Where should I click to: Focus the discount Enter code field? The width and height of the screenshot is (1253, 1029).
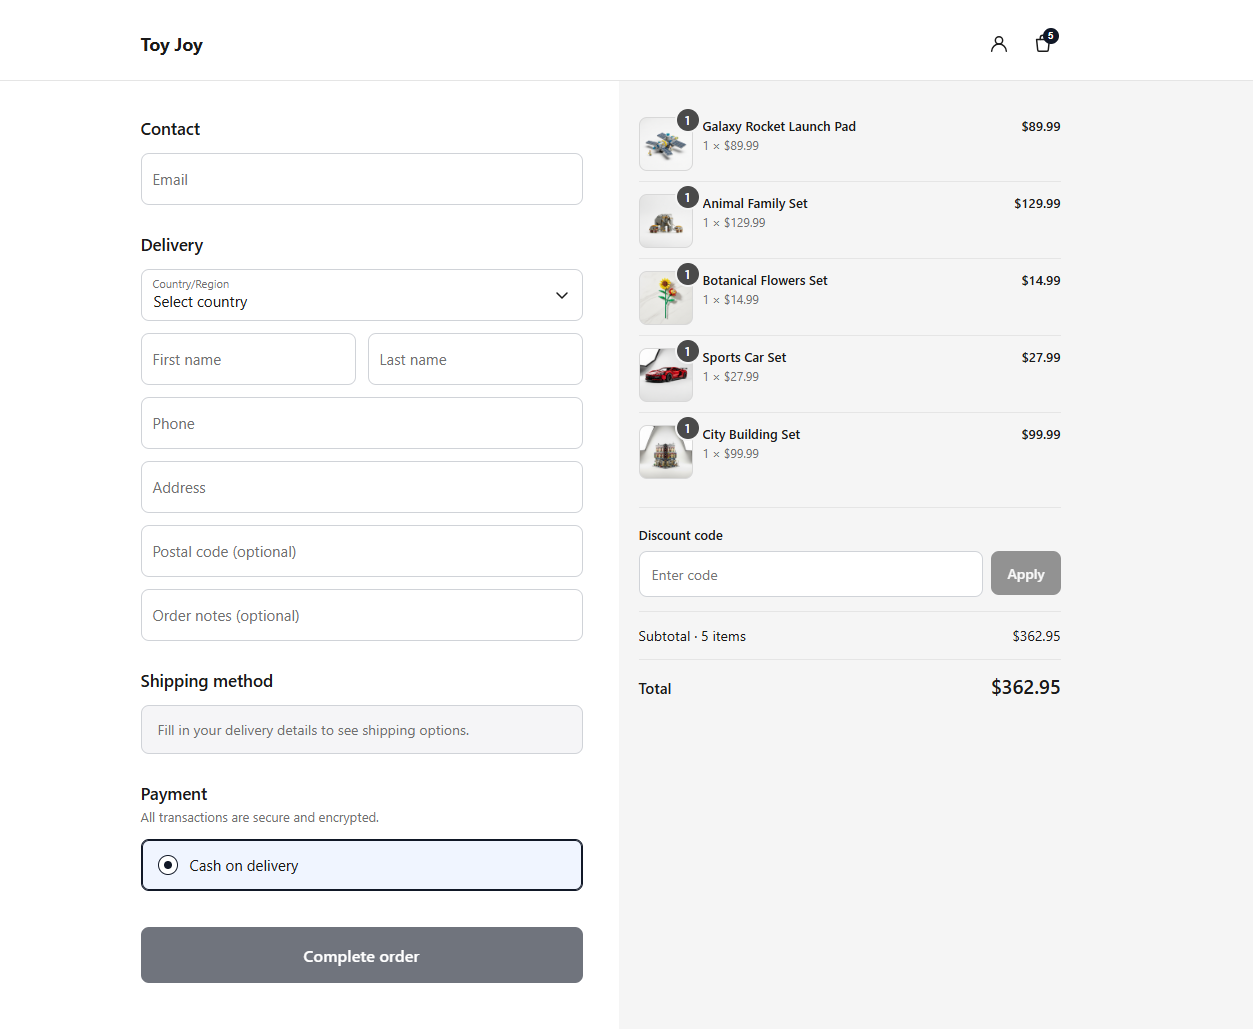click(810, 574)
